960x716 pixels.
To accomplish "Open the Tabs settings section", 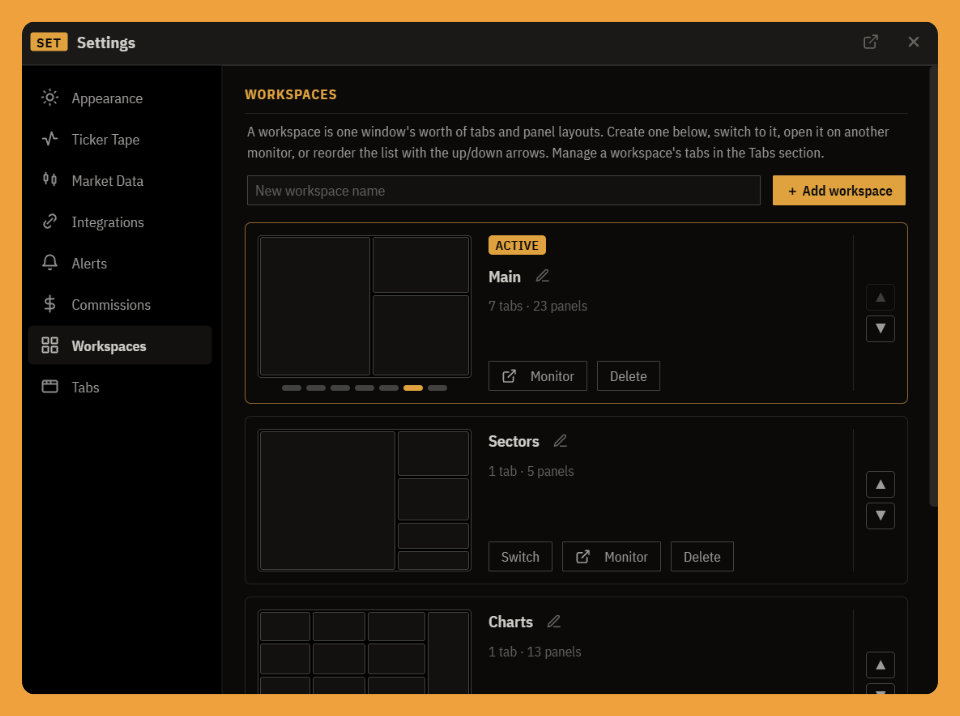I will pyautogui.click(x=120, y=387).
